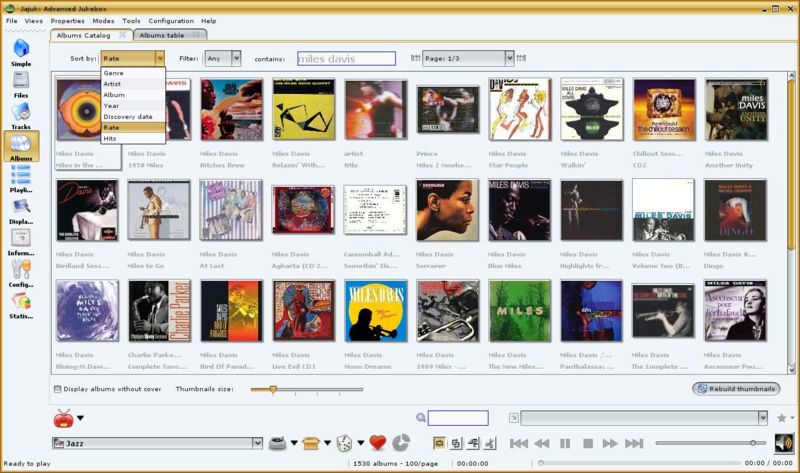Image resolution: width=800 pixels, height=473 pixels.
Task: Open the Statistics view in sidebar
Action: (x=21, y=305)
